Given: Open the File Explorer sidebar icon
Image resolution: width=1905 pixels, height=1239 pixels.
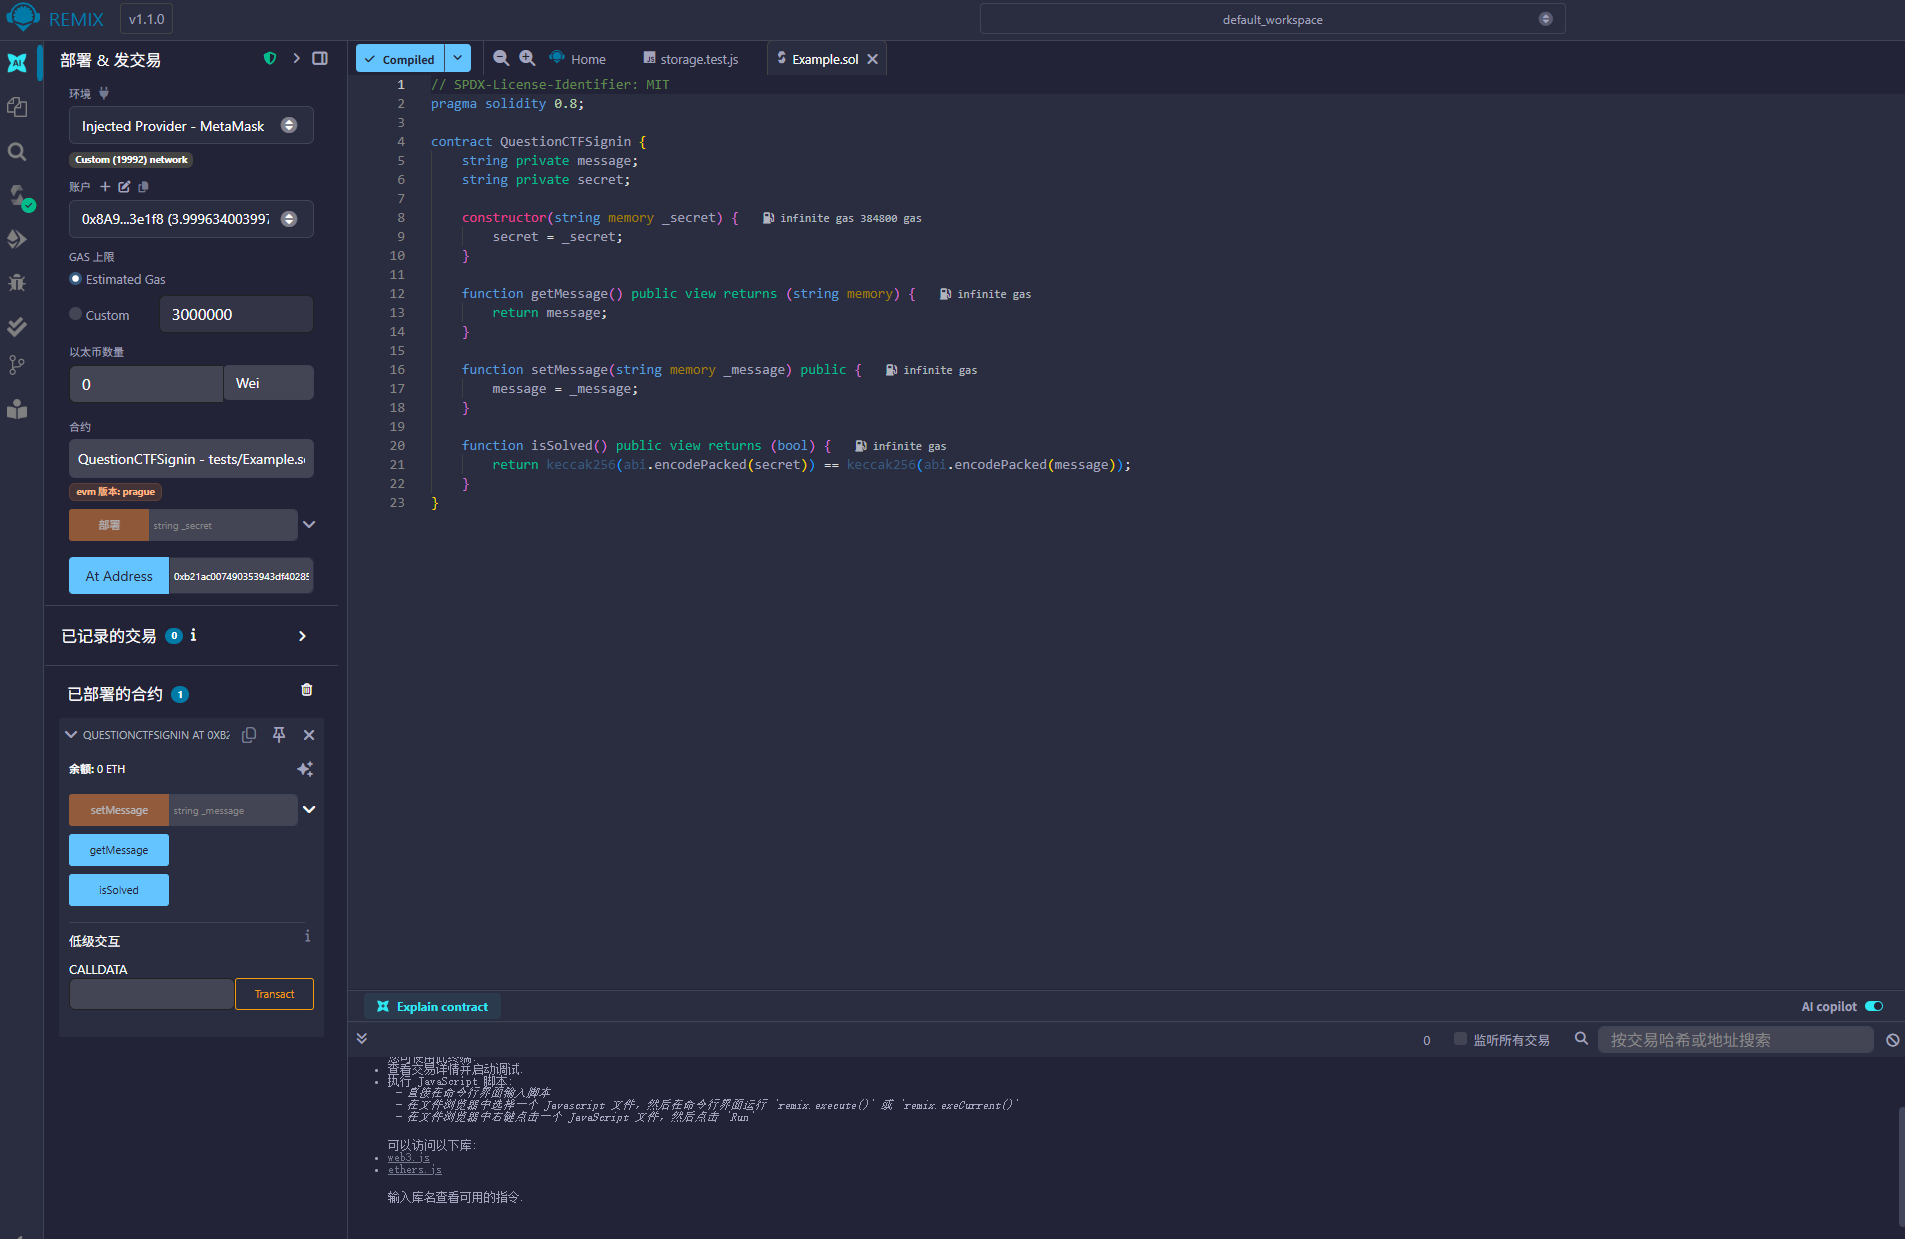Looking at the screenshot, I should pyautogui.click(x=17, y=107).
